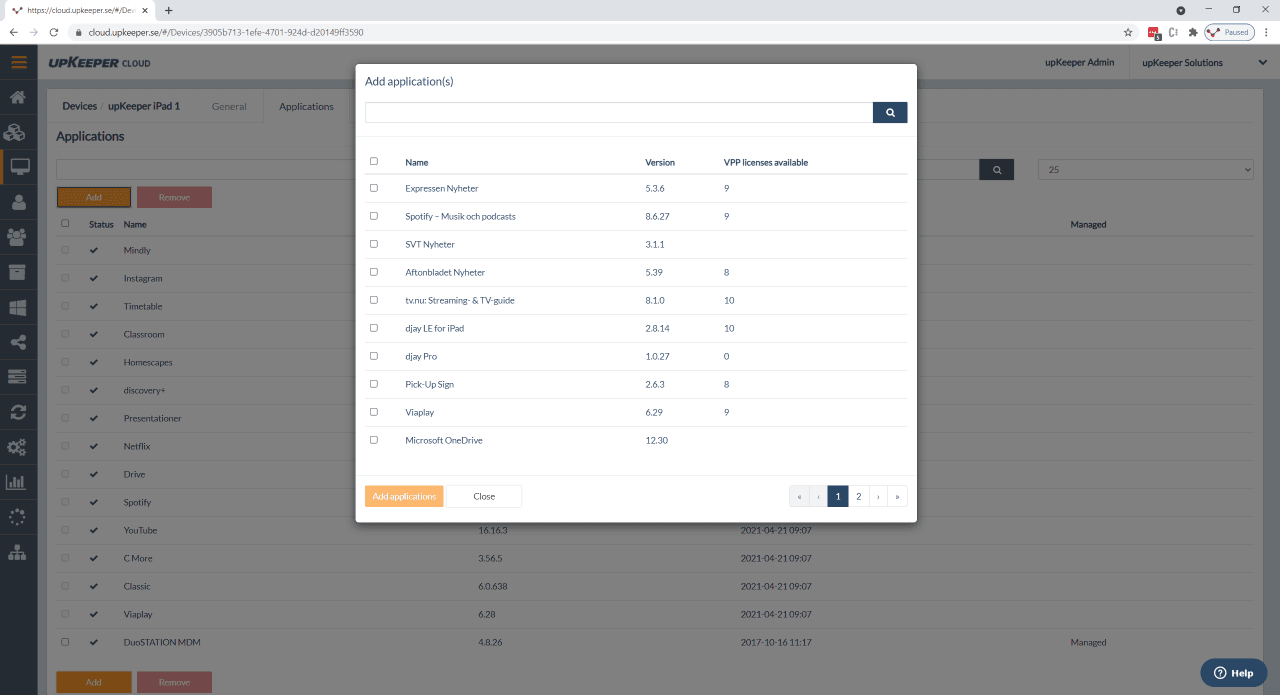The height and width of the screenshot is (695, 1280).
Task: Check the DuoSTATION MDM row checkbox
Action: 65,642
